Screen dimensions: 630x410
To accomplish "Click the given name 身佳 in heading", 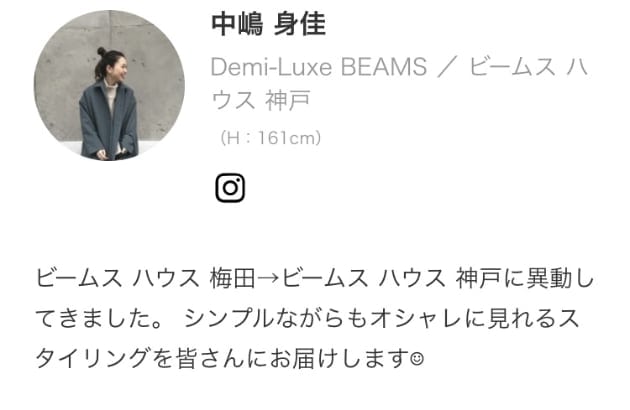I will (x=300, y=24).
